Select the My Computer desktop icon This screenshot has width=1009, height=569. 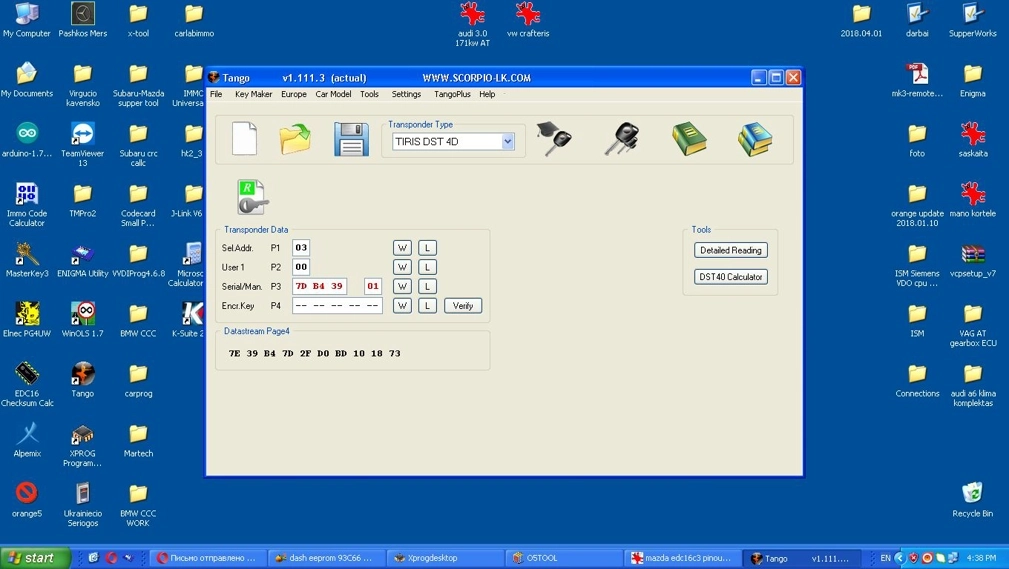coord(26,20)
